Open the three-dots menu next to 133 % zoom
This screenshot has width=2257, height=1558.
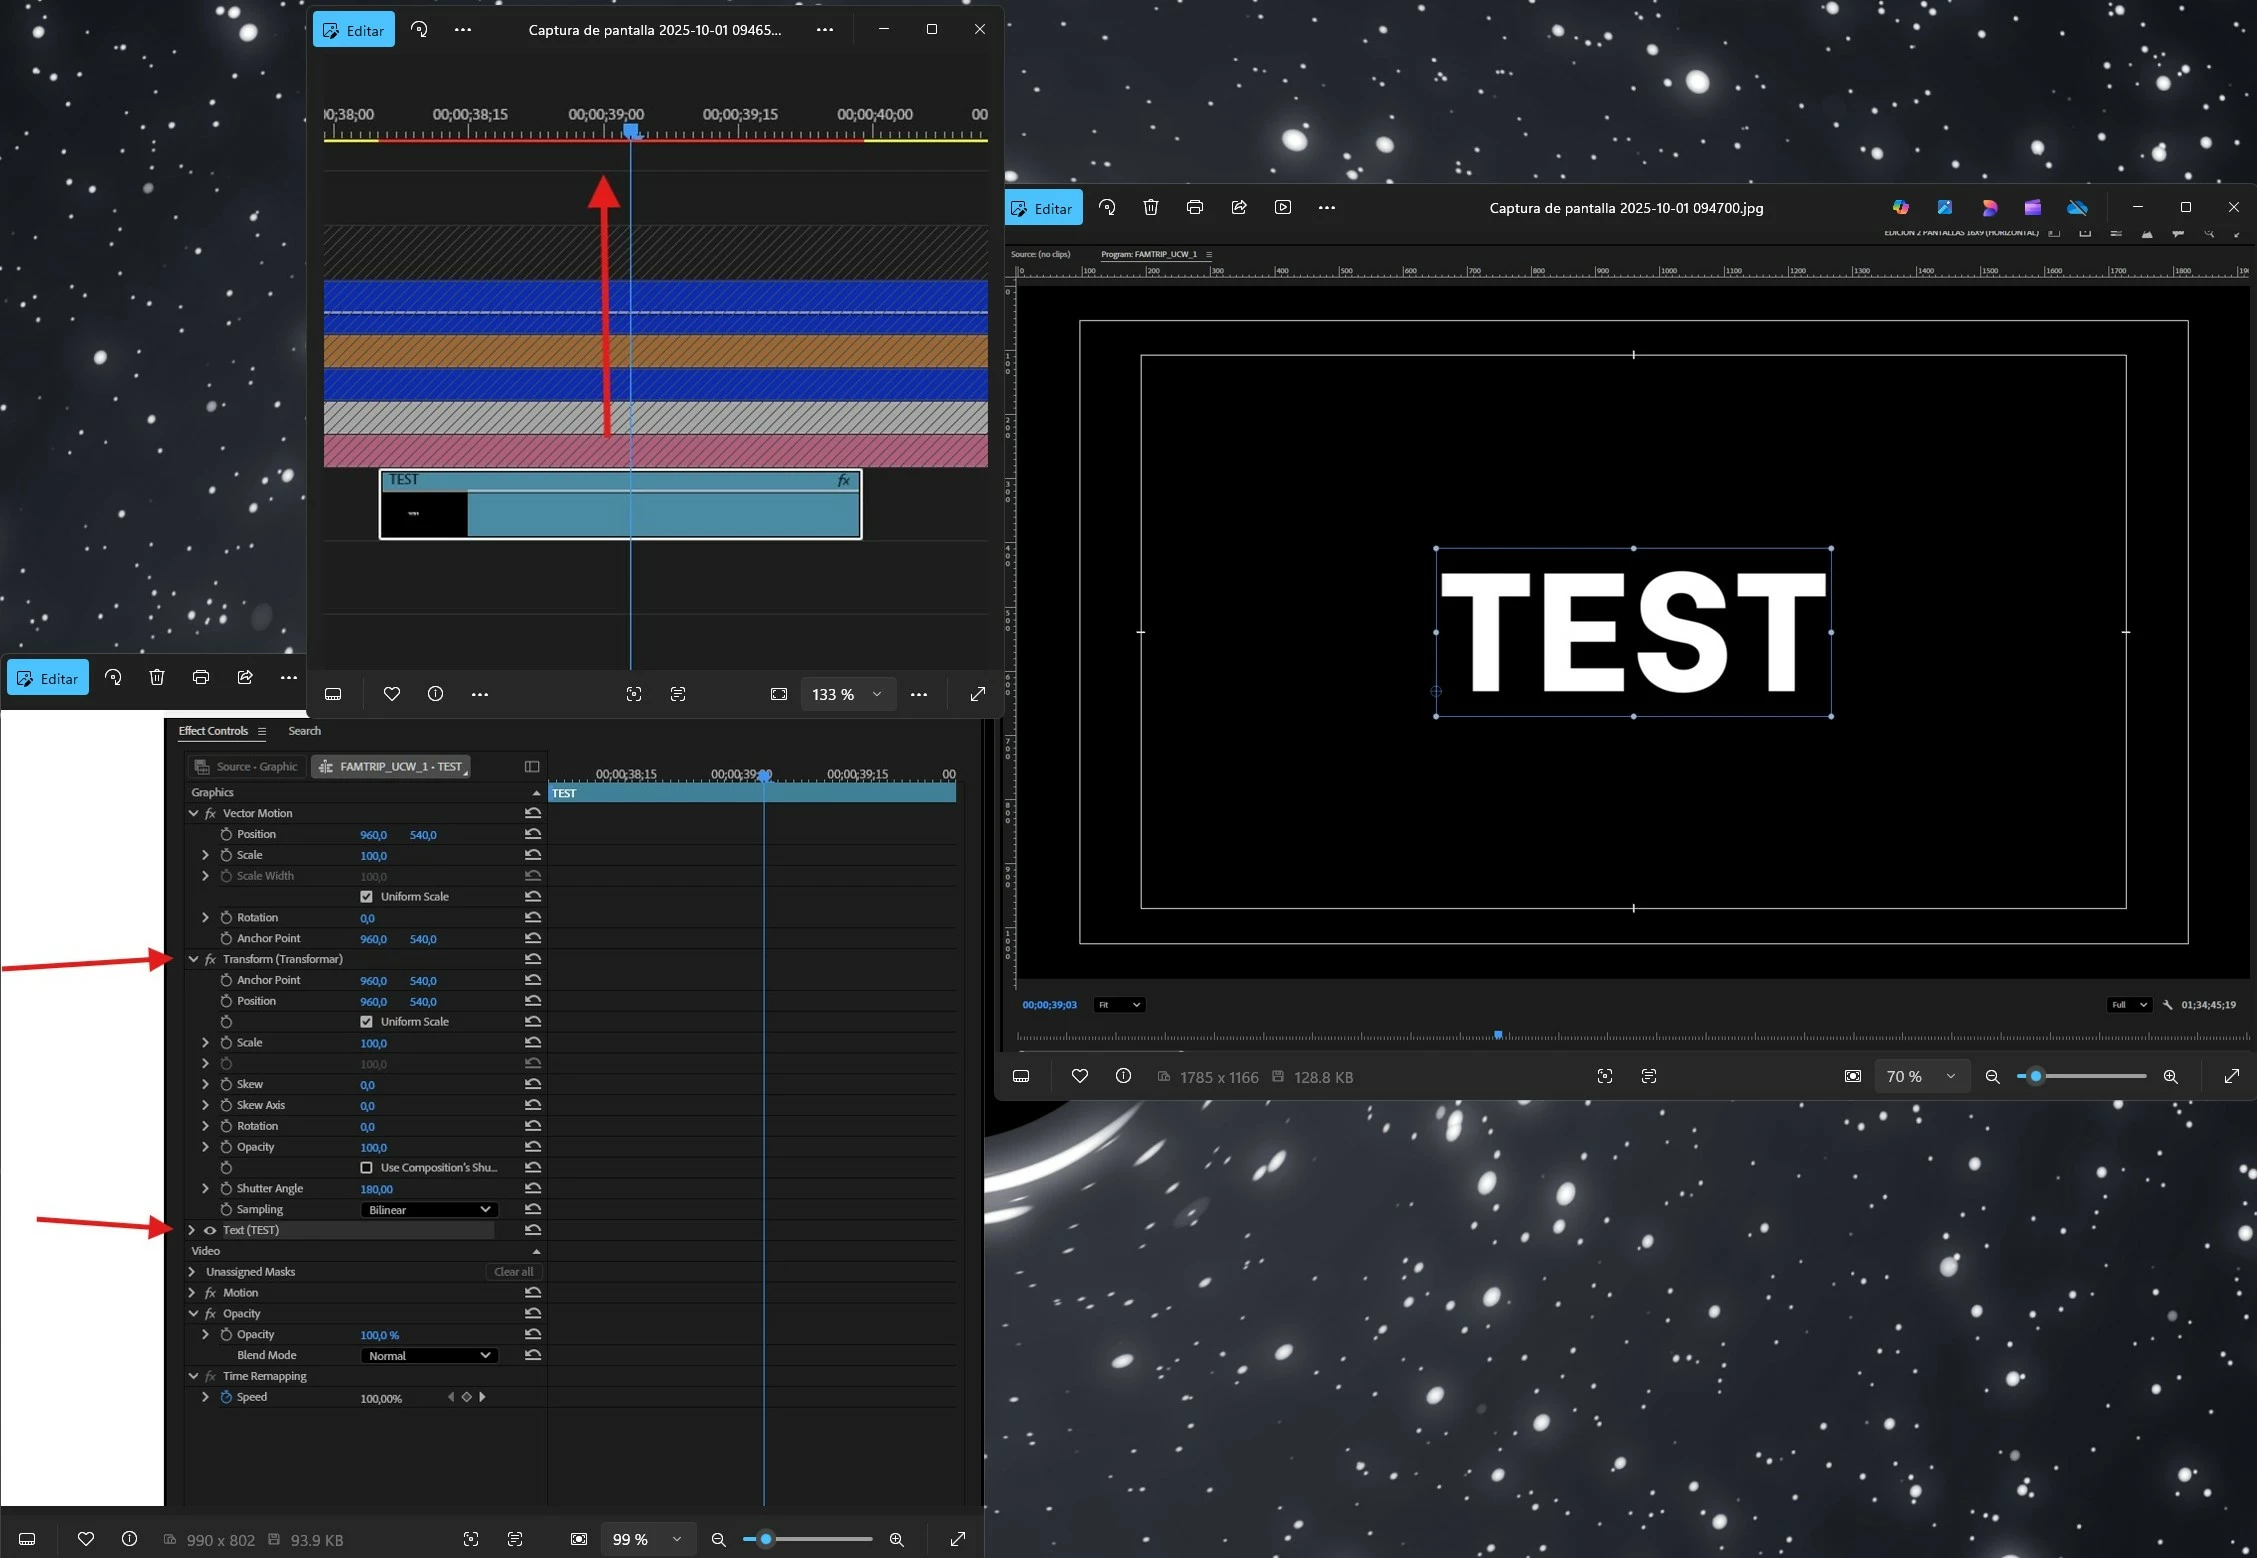[919, 694]
